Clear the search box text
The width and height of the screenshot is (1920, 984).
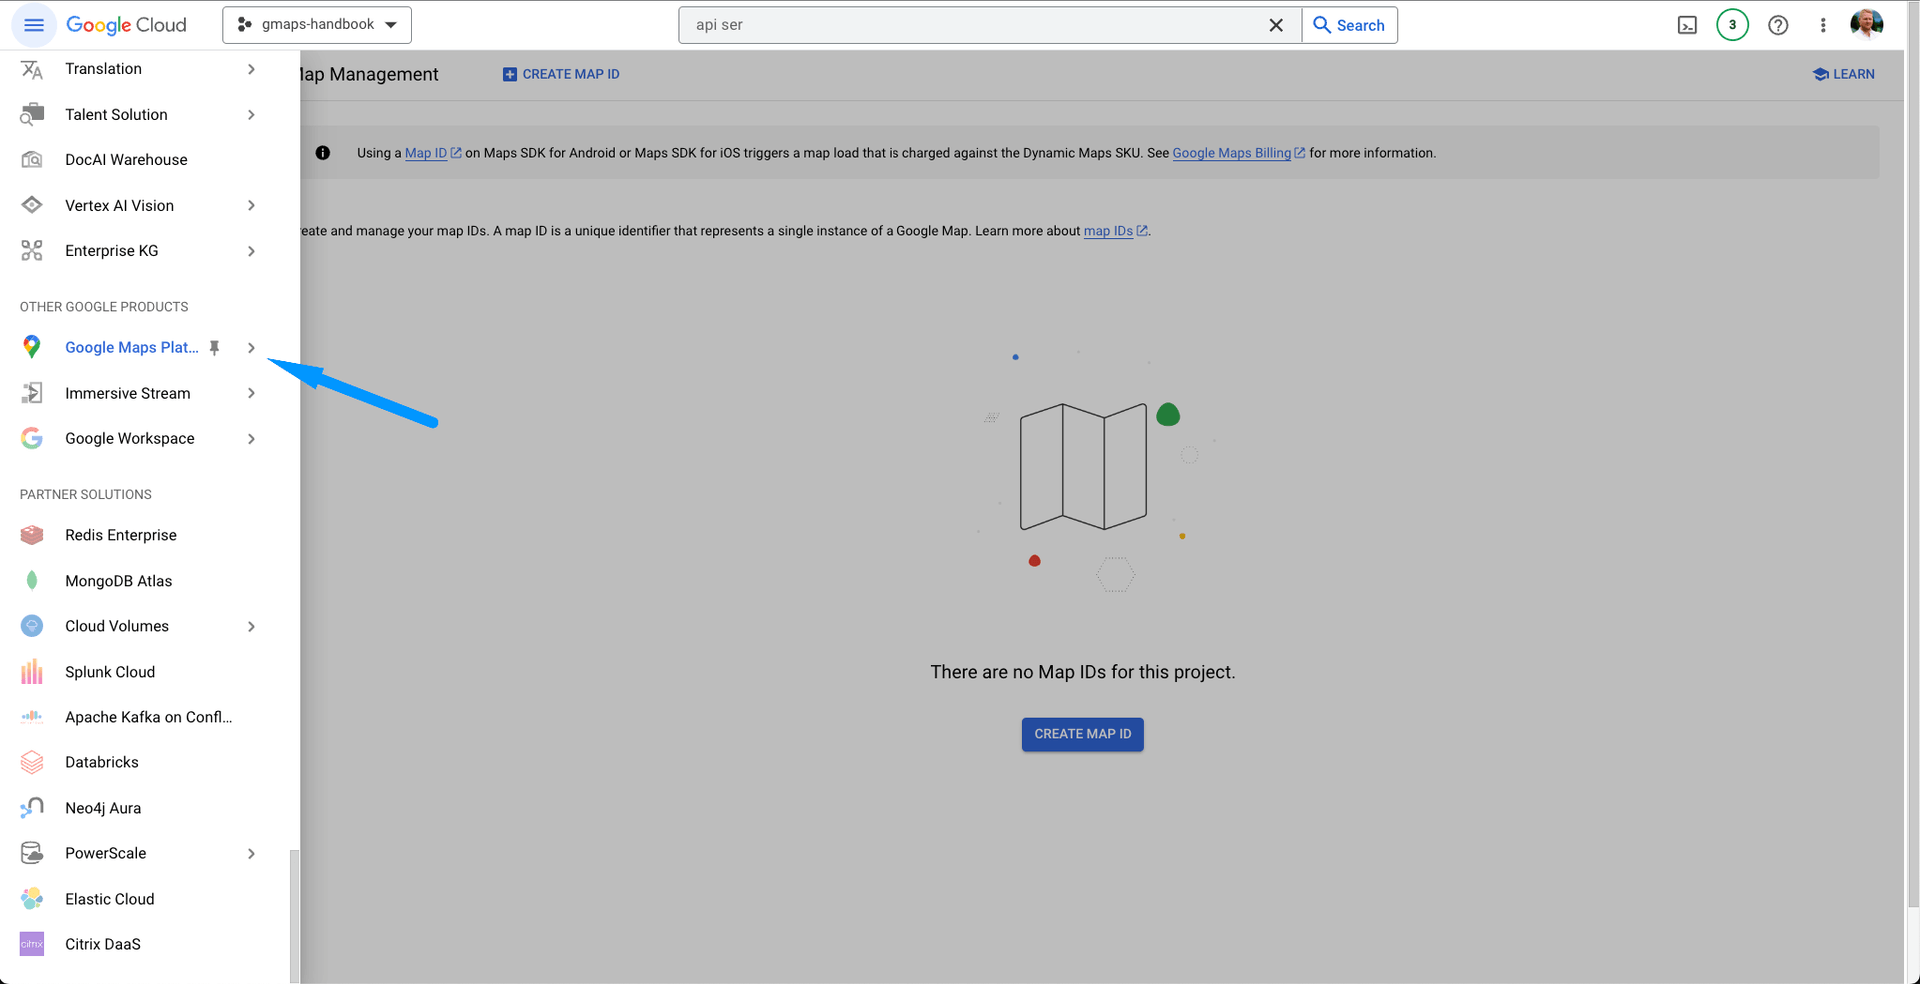1276,25
